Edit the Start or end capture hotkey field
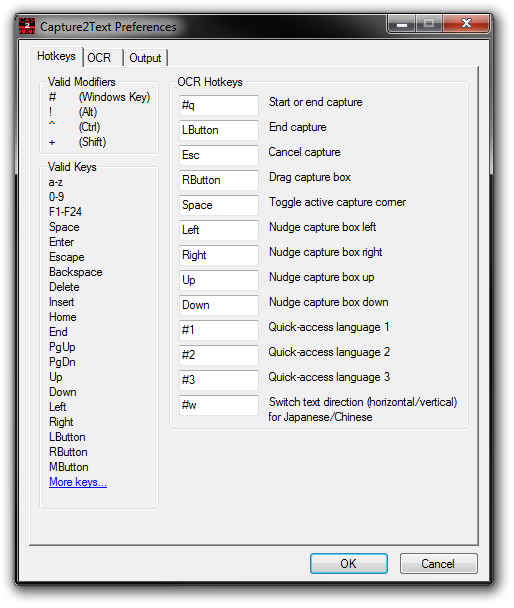The width and height of the screenshot is (514, 608). 219,105
